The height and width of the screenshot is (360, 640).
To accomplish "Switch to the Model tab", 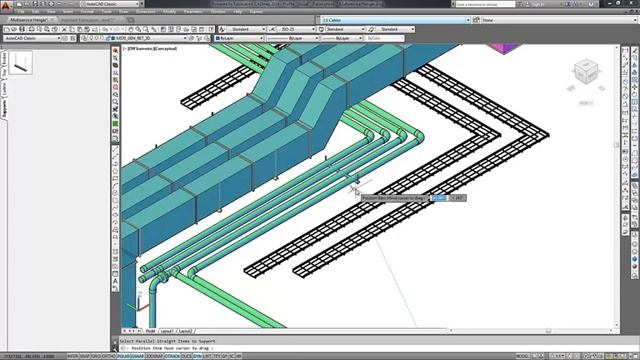I will tap(151, 331).
